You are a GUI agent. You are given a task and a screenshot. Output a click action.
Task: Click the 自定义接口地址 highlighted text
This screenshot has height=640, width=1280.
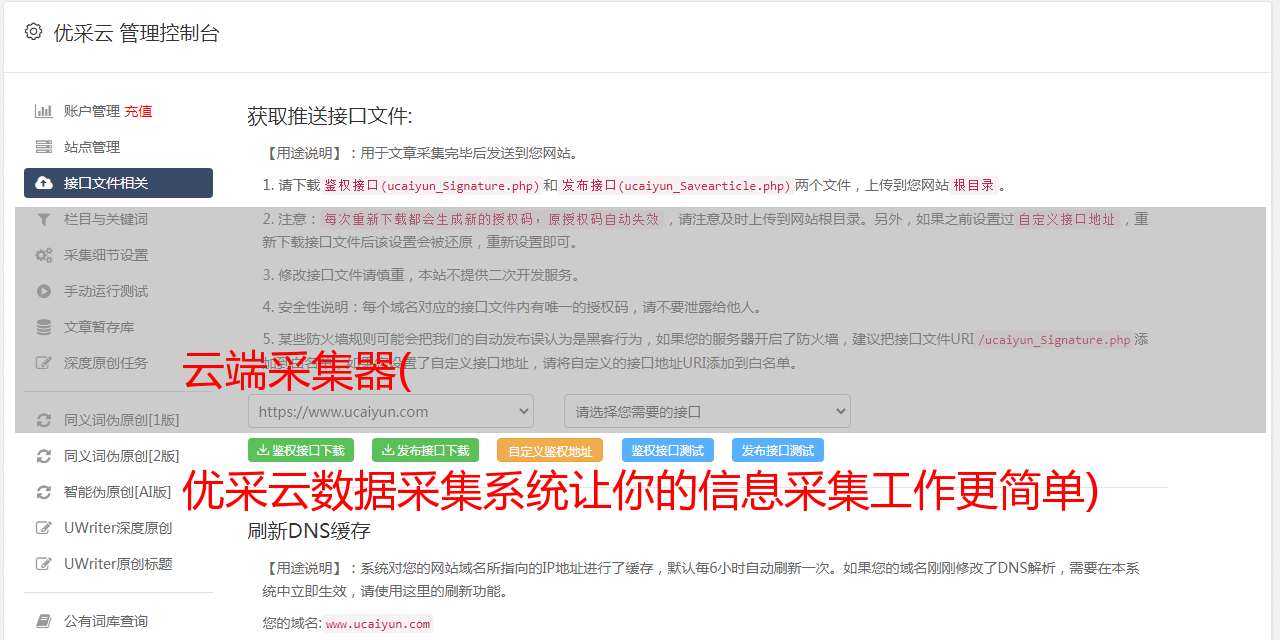click(x=1067, y=219)
